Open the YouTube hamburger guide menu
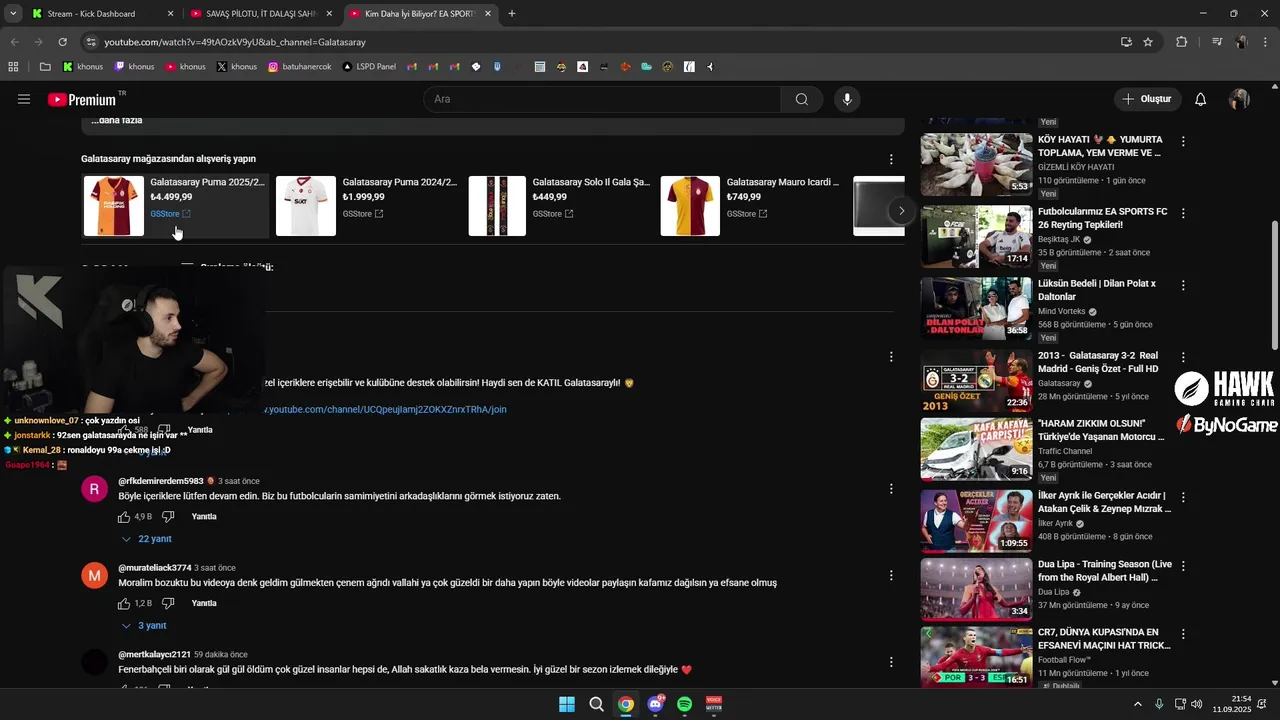The width and height of the screenshot is (1280, 720). pyautogui.click(x=24, y=99)
